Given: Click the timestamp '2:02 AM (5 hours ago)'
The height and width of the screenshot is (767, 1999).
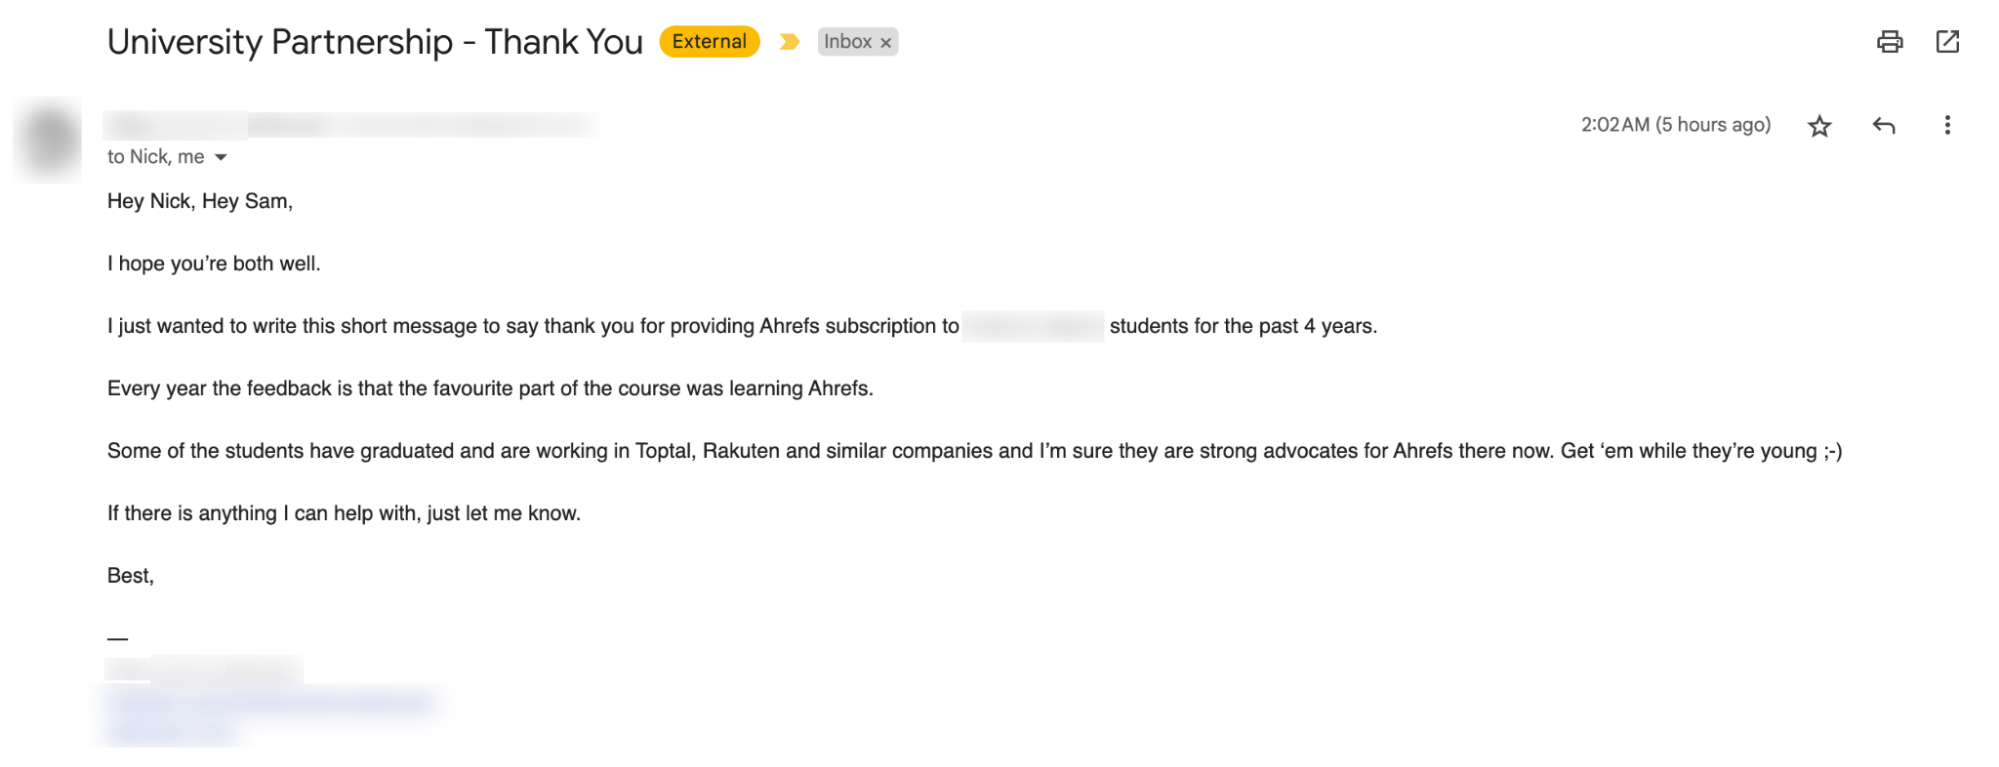Looking at the screenshot, I should 1675,124.
